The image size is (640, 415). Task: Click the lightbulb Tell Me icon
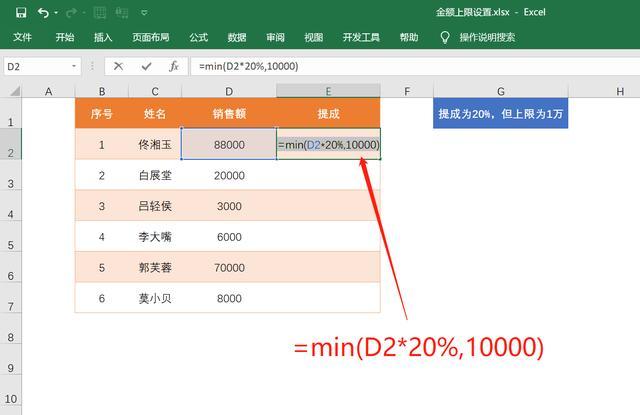(445, 38)
